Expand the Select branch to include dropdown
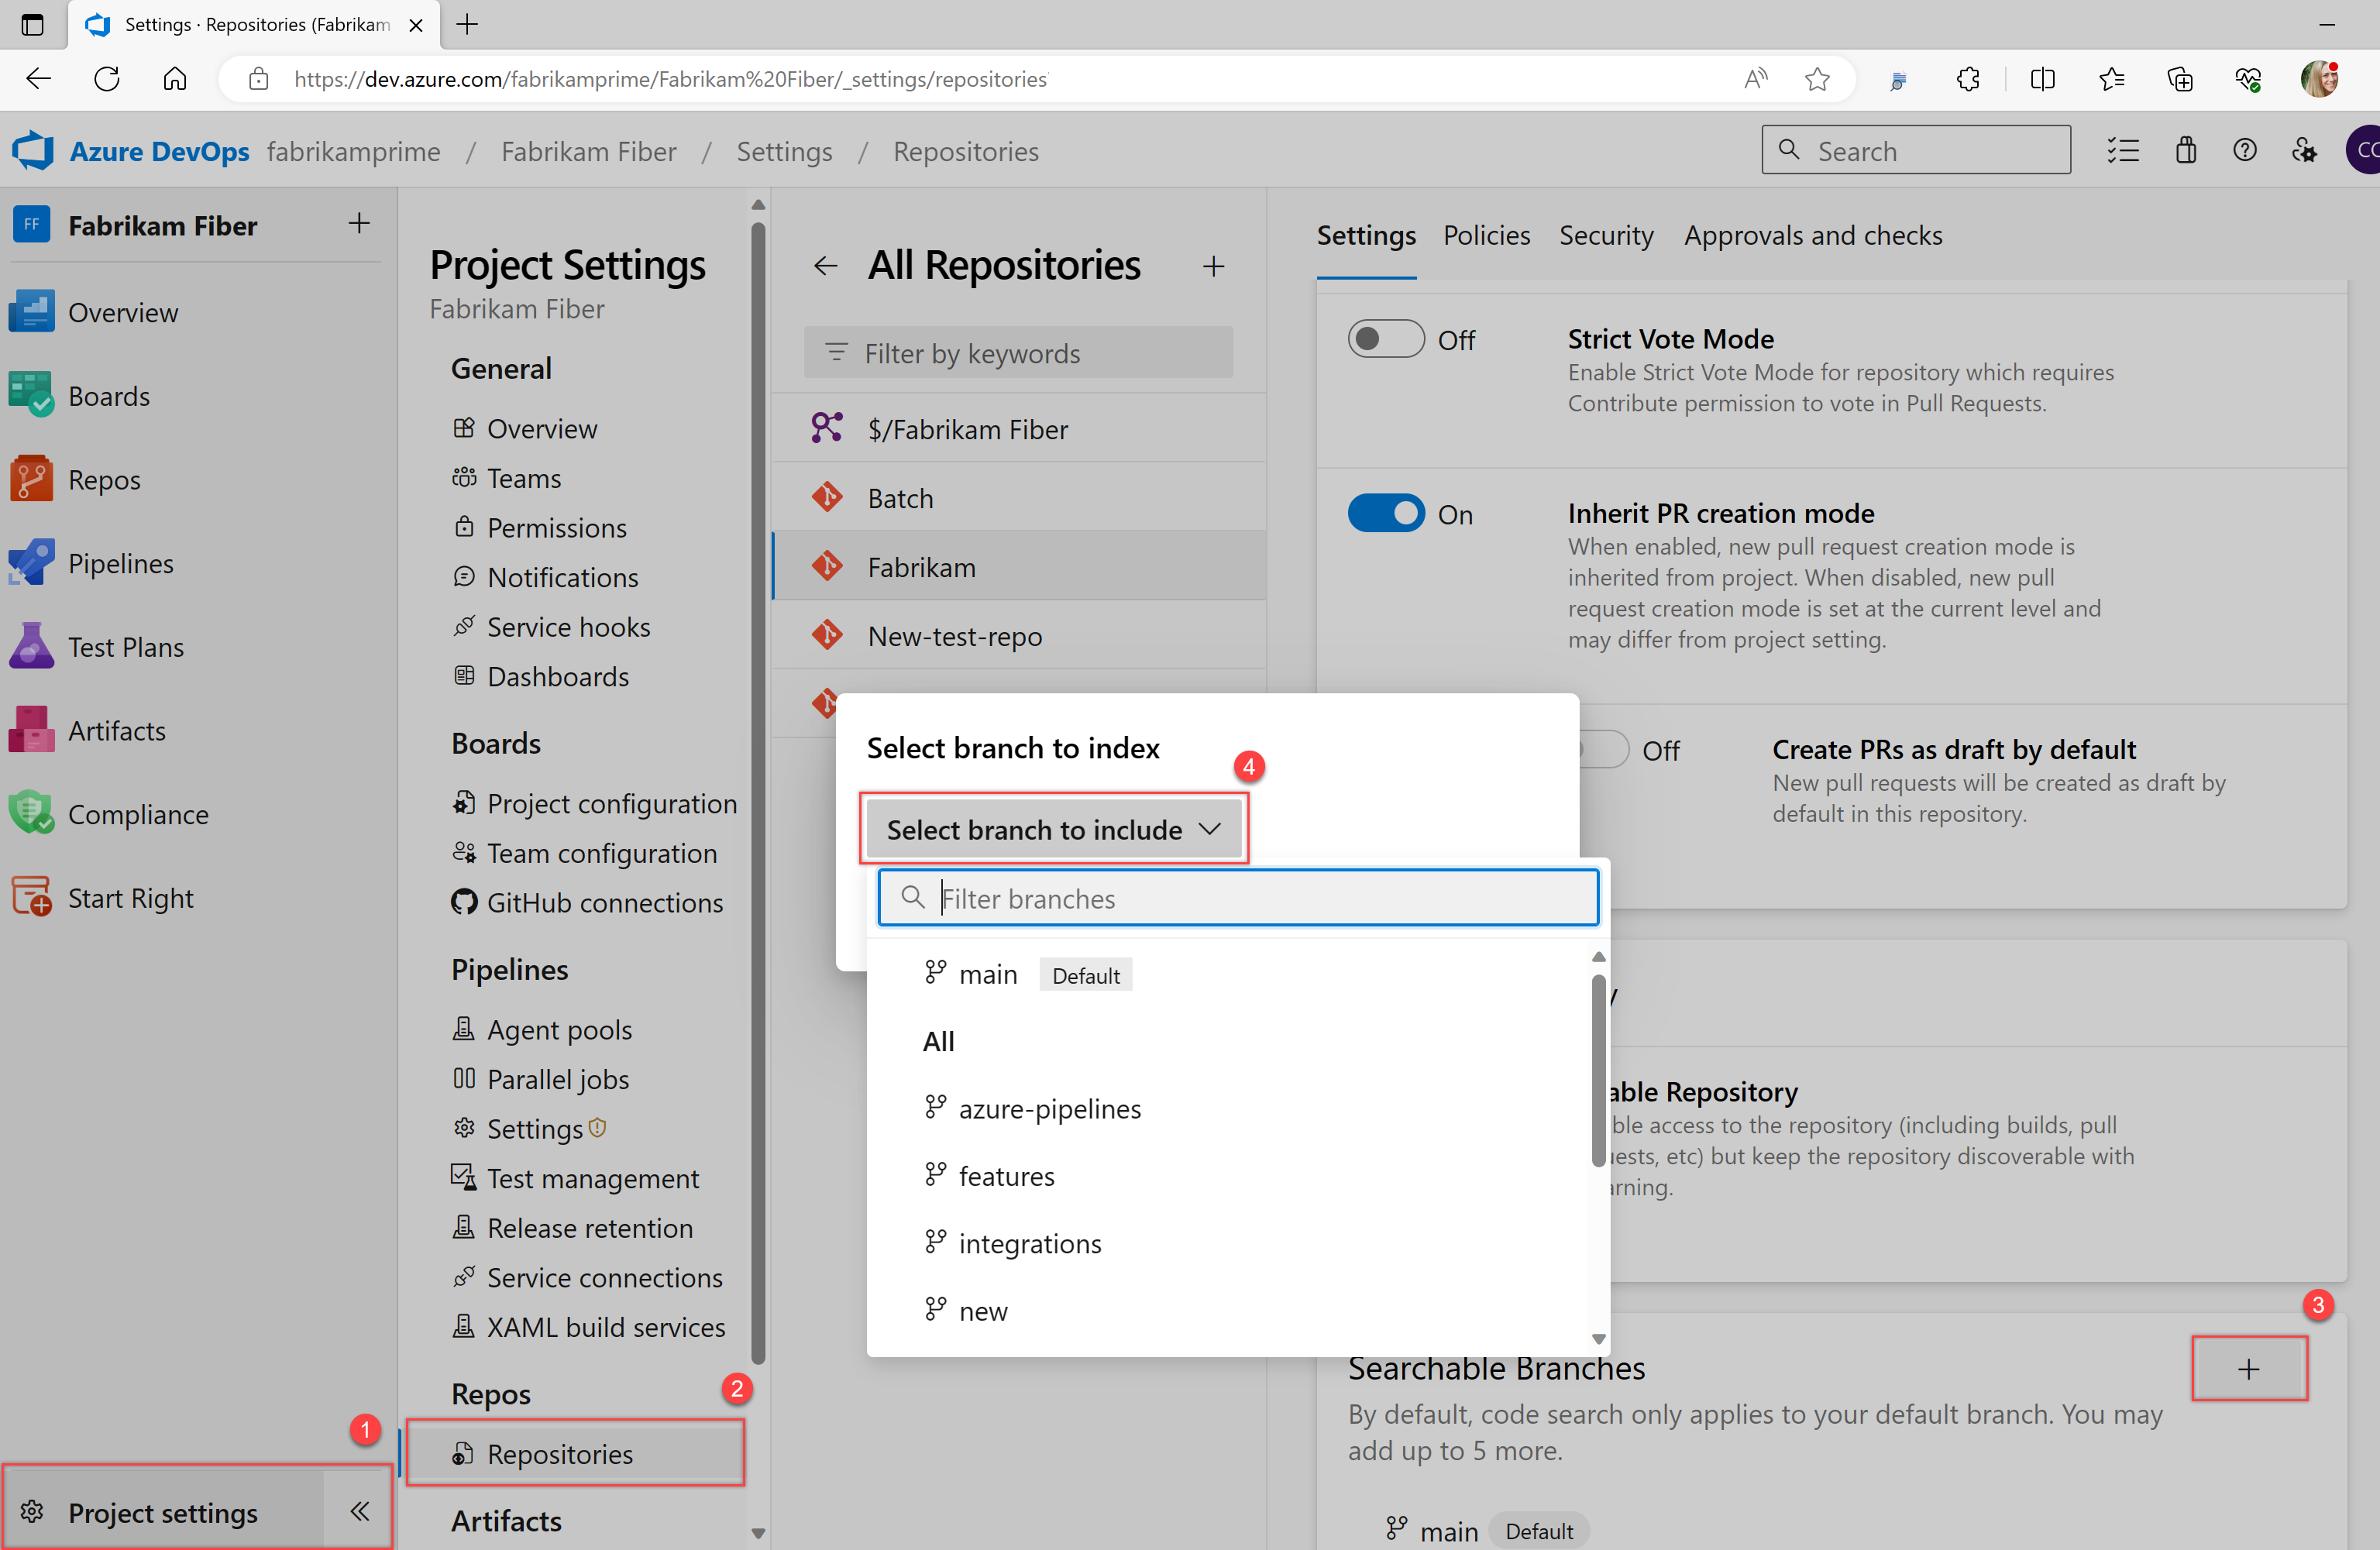The width and height of the screenshot is (2380, 1550). (x=1053, y=829)
